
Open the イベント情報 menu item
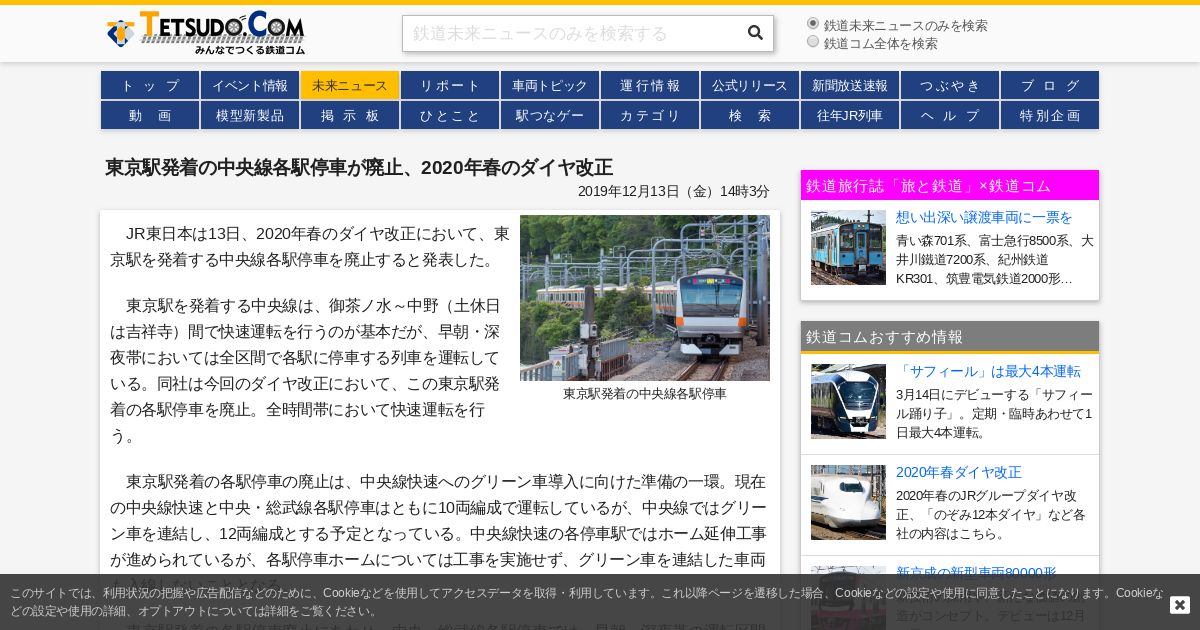(250, 85)
